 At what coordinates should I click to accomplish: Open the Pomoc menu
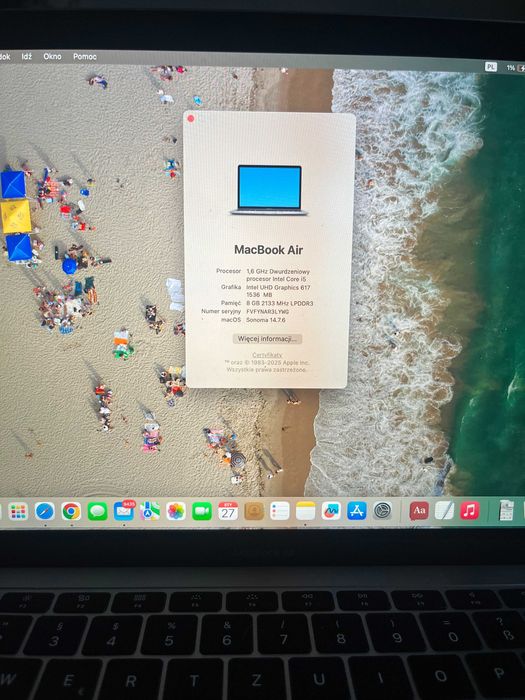(85, 57)
